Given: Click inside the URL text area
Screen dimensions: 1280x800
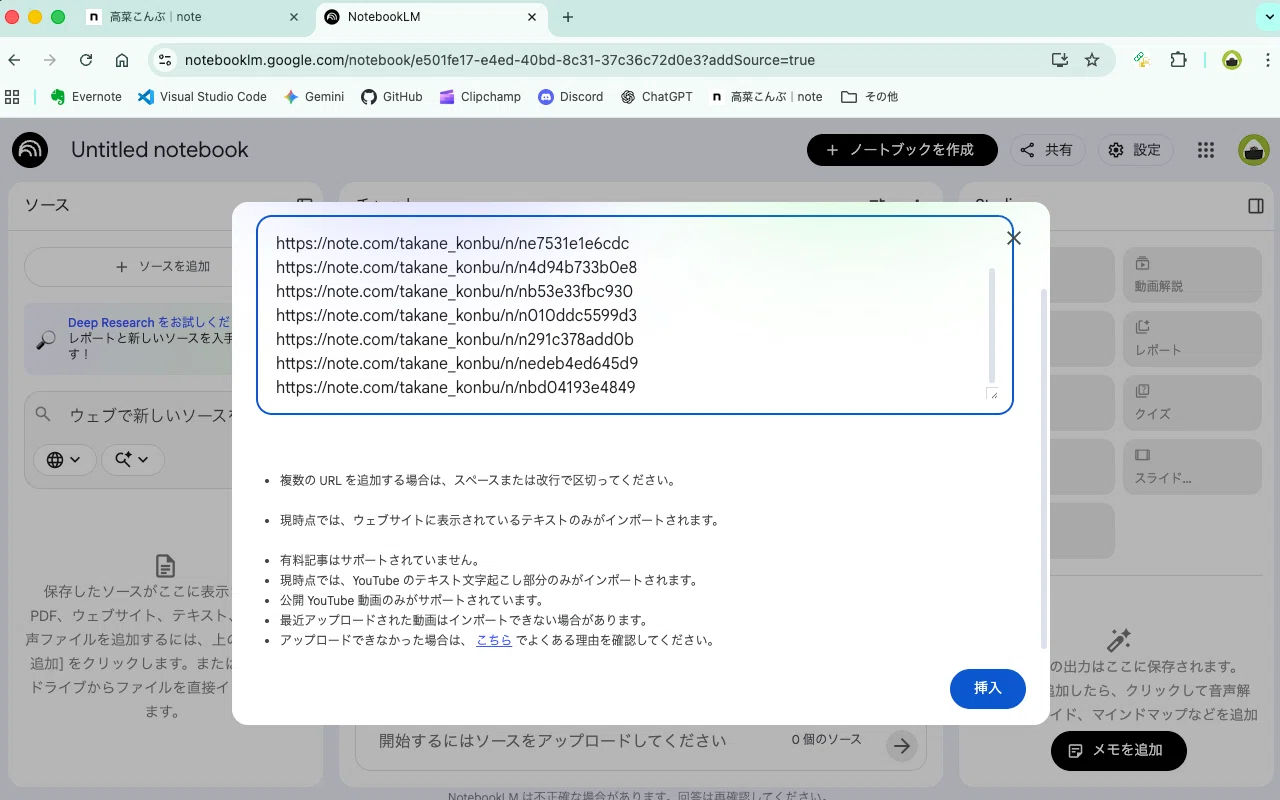Looking at the screenshot, I should [x=635, y=315].
